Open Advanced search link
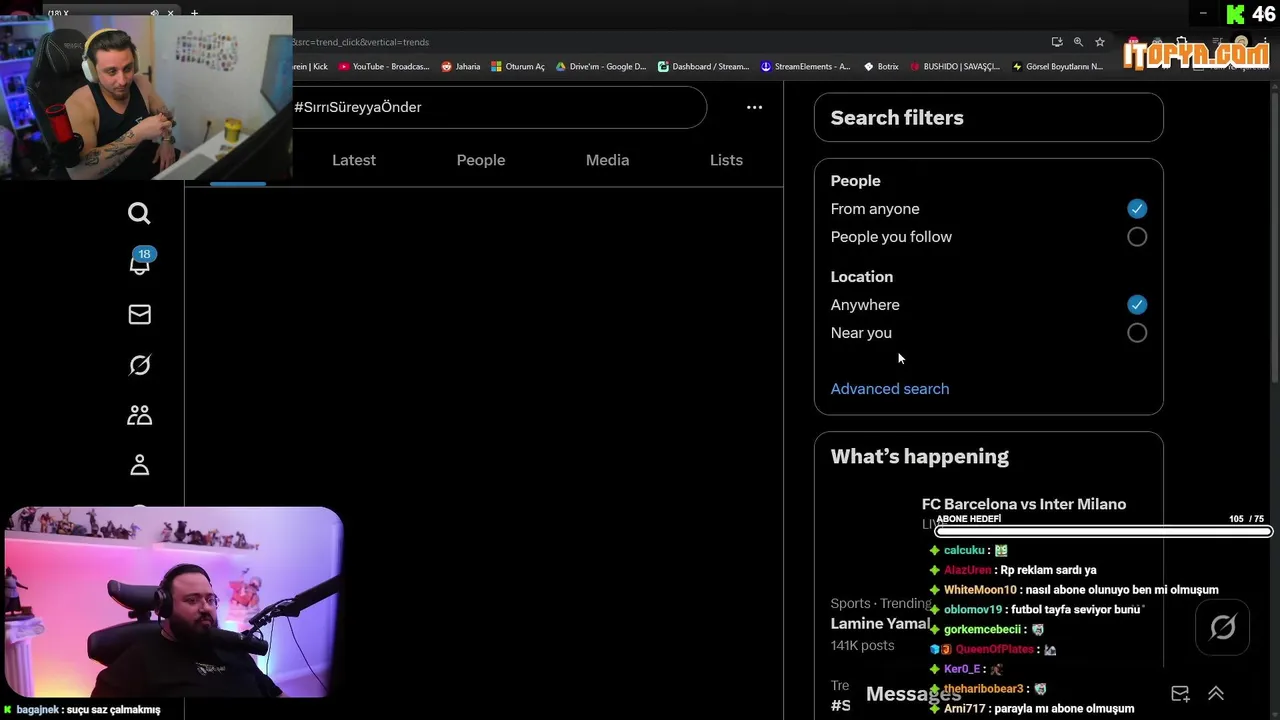 click(890, 389)
